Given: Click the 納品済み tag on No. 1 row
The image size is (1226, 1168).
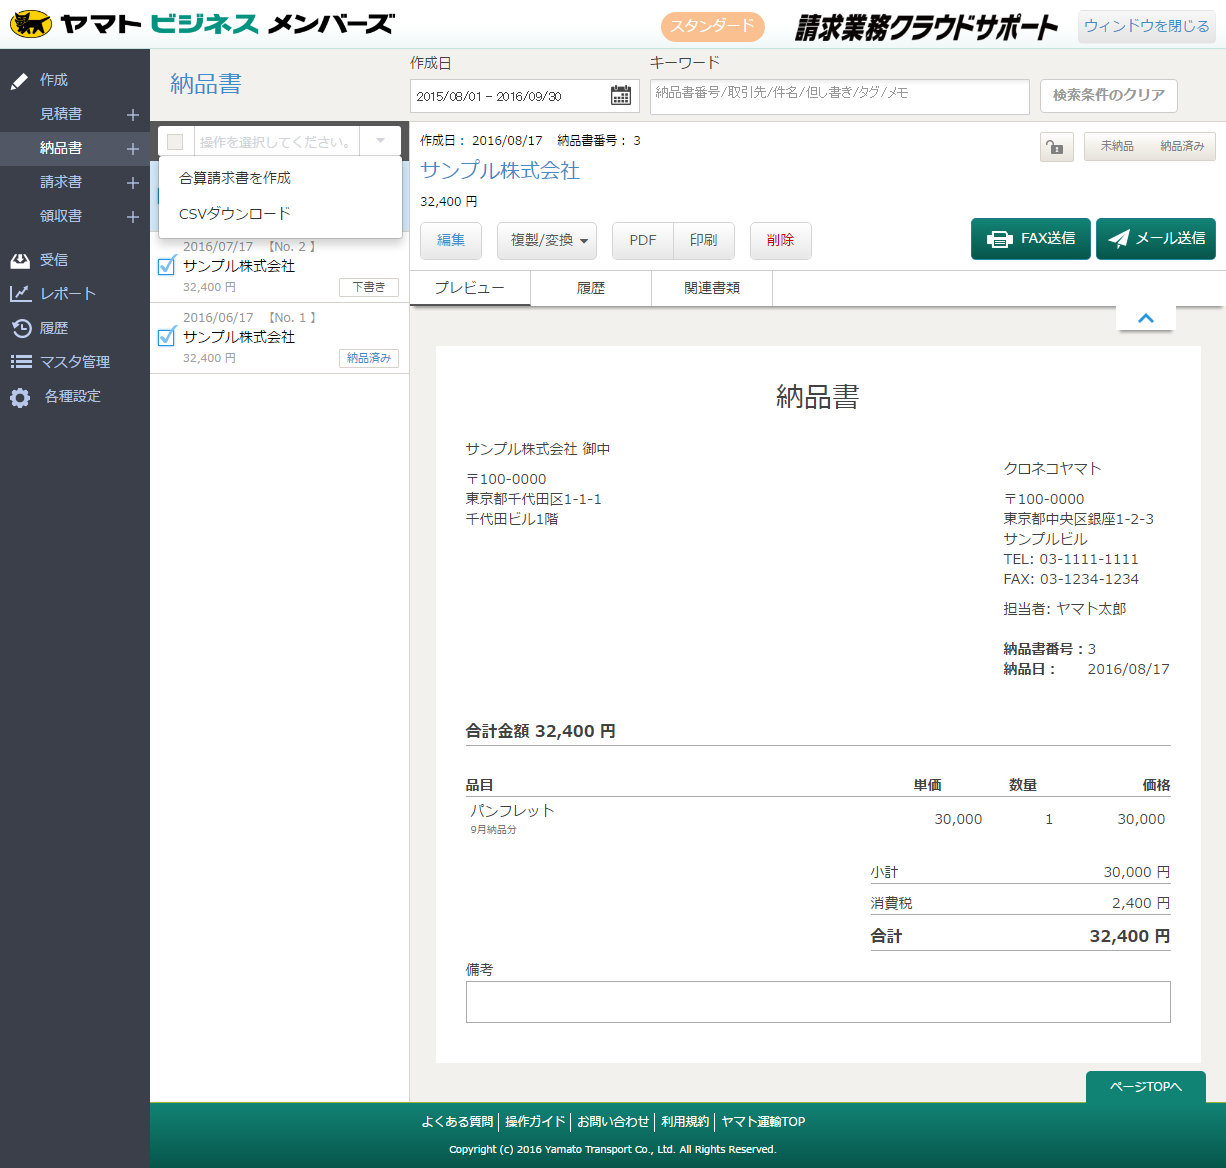Looking at the screenshot, I should [x=369, y=358].
